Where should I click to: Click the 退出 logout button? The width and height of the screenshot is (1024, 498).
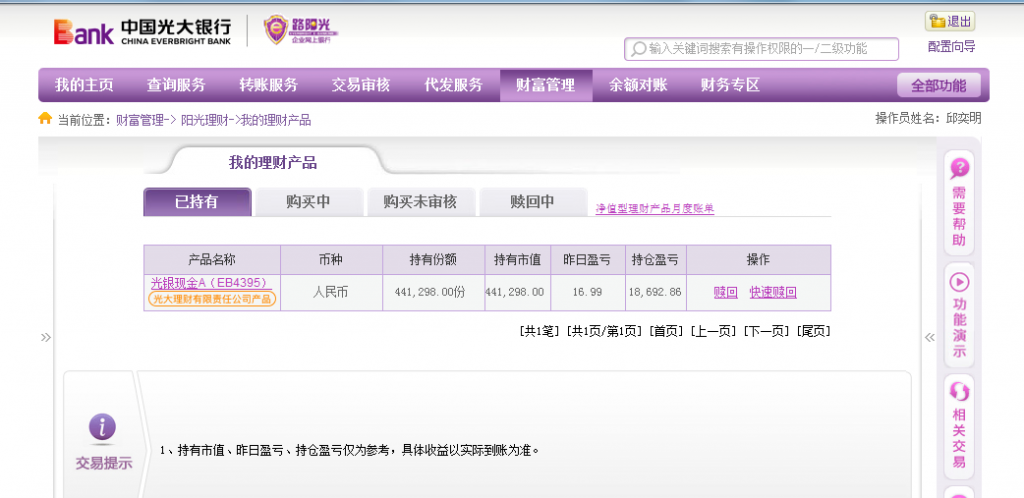tap(950, 22)
